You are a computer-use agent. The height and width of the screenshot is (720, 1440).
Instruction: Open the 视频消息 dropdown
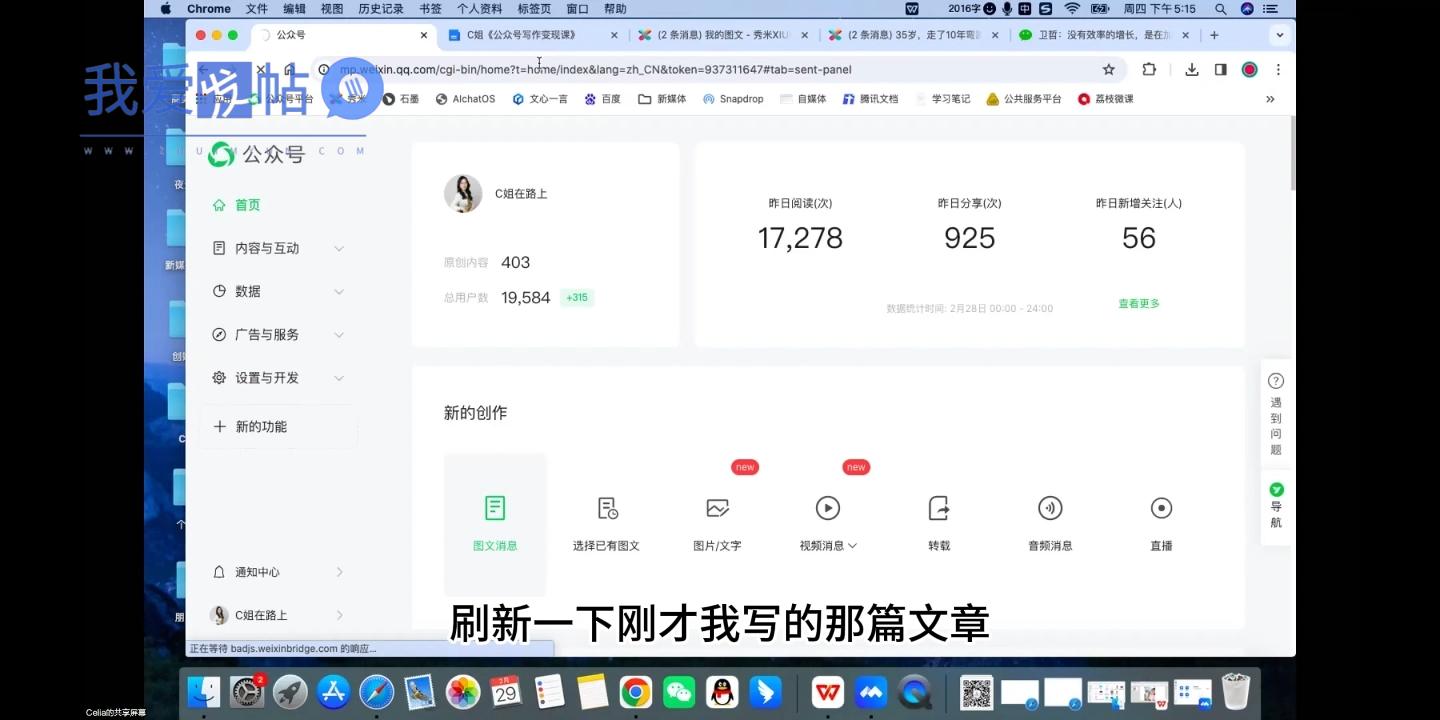tap(828, 545)
